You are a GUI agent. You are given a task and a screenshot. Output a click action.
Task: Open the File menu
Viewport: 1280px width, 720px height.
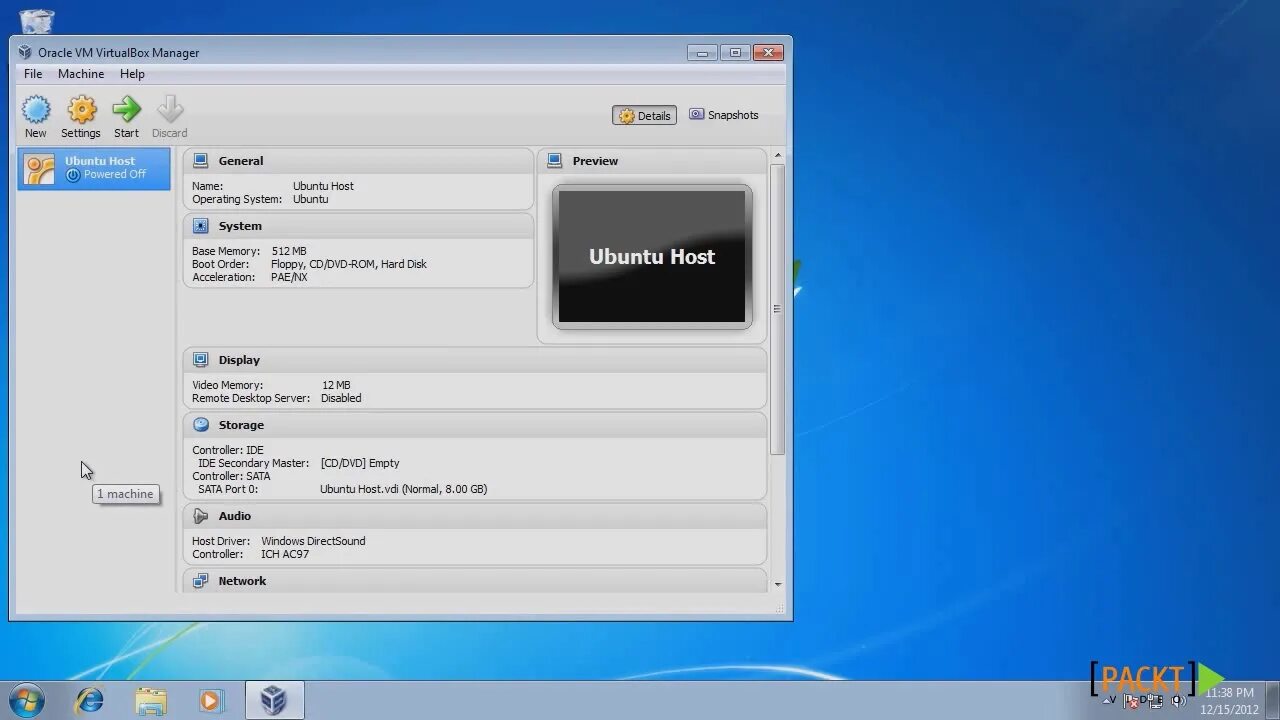click(33, 74)
